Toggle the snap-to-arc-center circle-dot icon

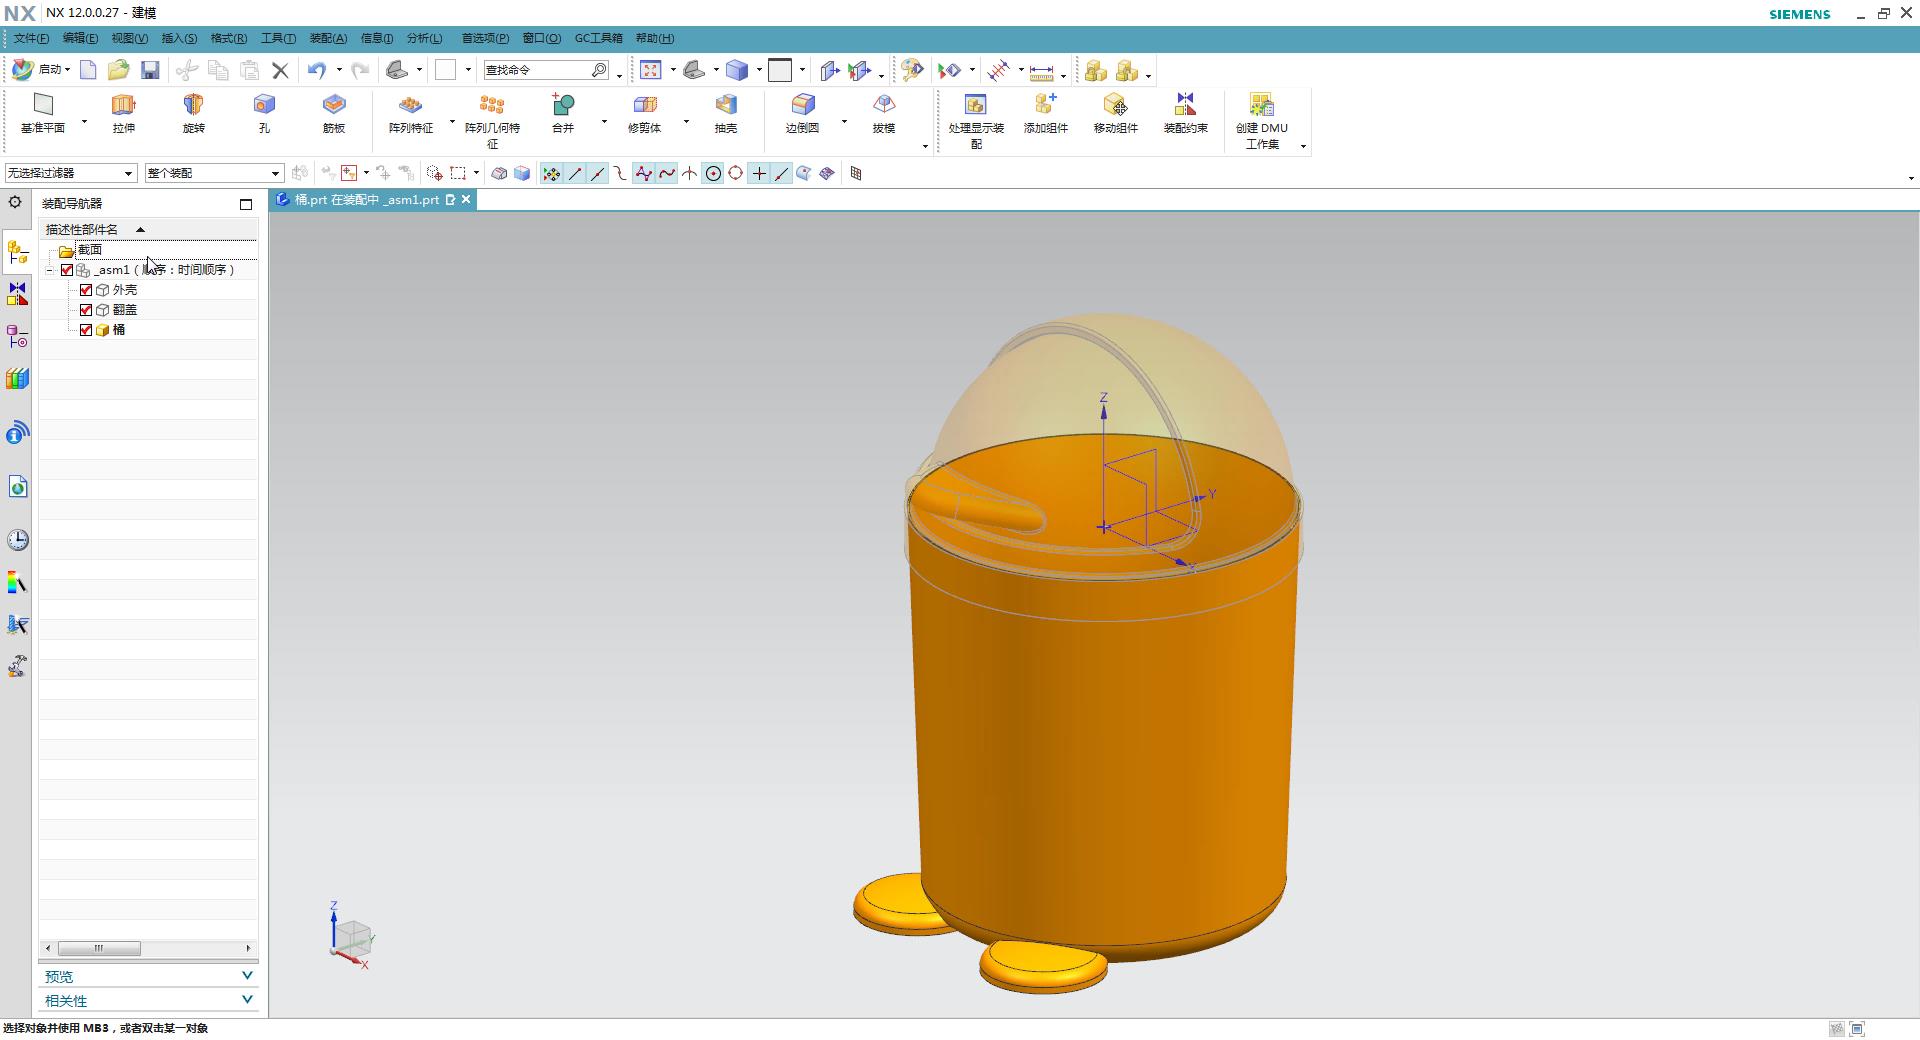tap(713, 174)
